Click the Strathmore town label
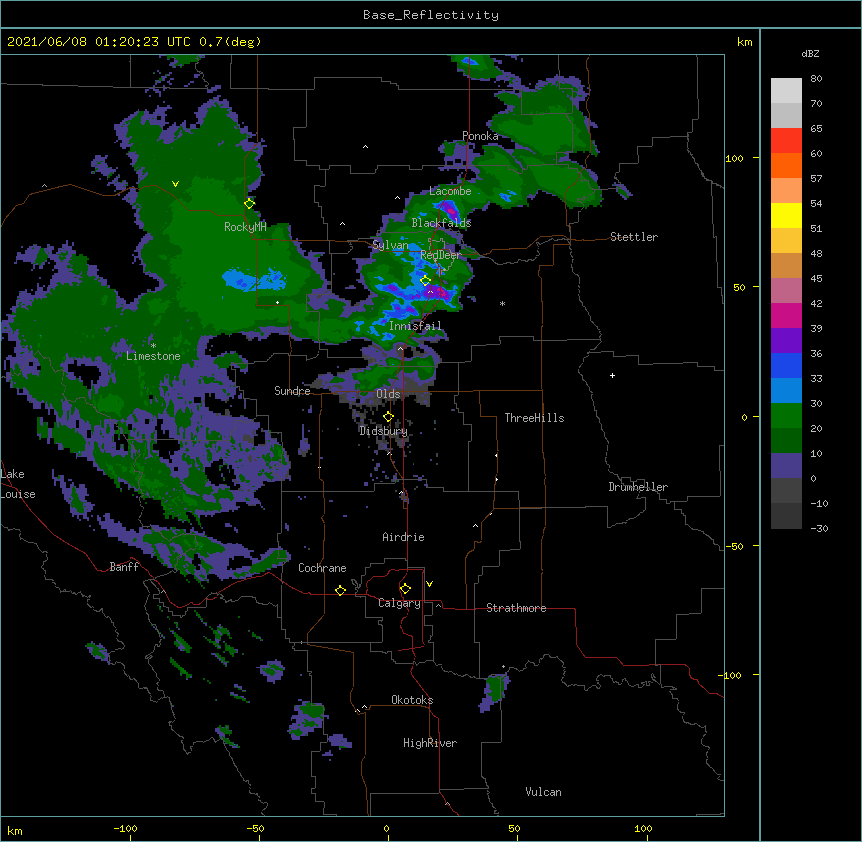The width and height of the screenshot is (862, 842). (x=516, y=608)
